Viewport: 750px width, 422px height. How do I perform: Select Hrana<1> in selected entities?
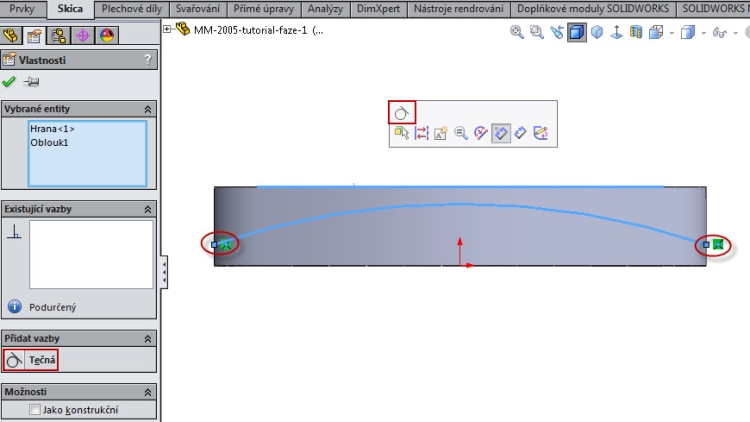[x=52, y=129]
